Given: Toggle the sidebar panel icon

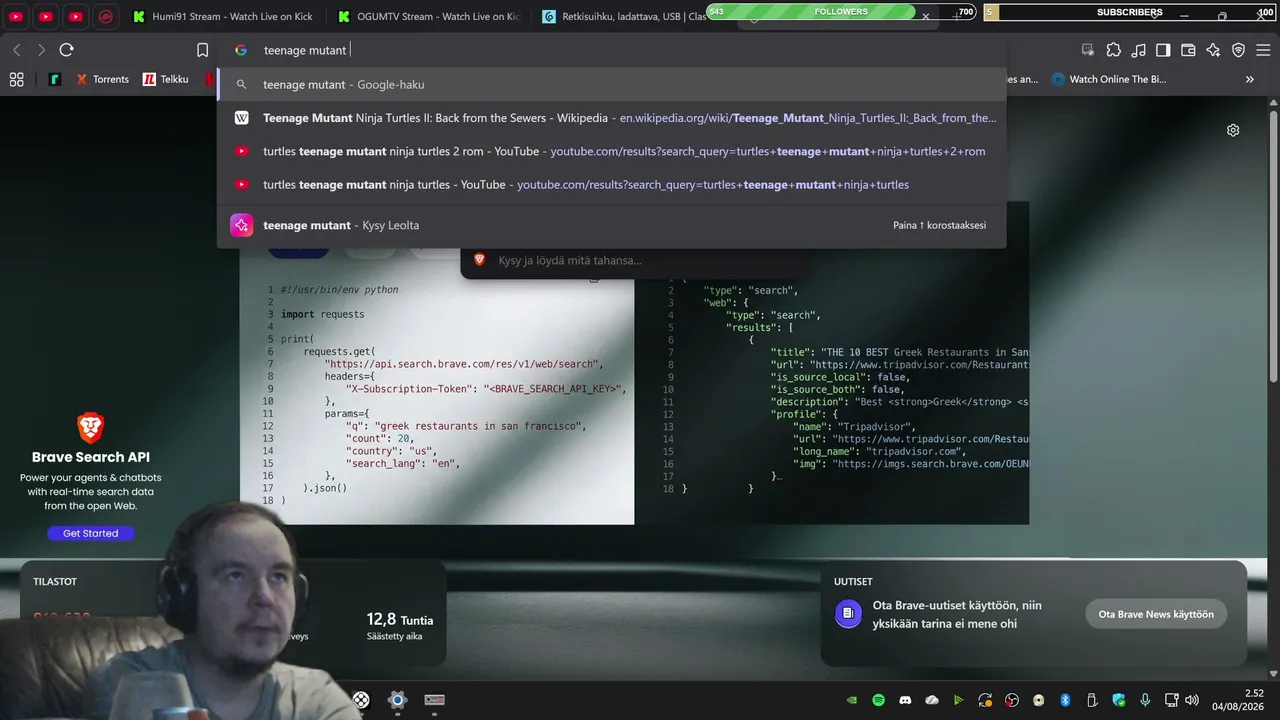Looking at the screenshot, I should (1163, 50).
